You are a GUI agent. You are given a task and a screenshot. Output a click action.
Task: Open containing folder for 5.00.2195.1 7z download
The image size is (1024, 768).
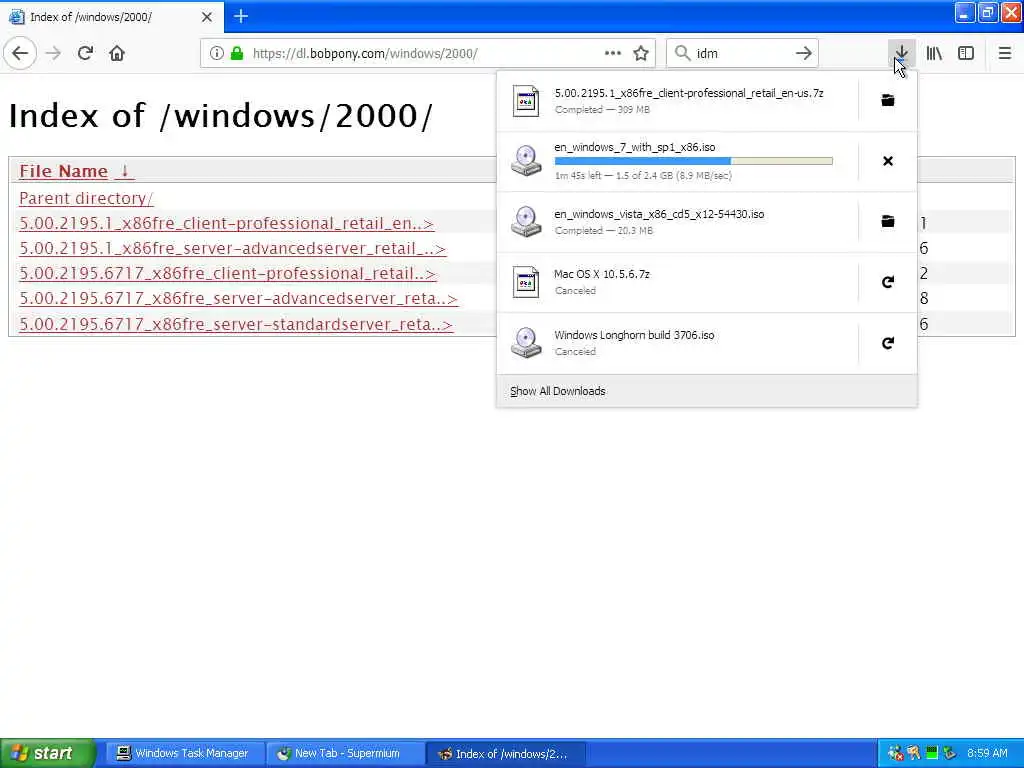(x=888, y=100)
